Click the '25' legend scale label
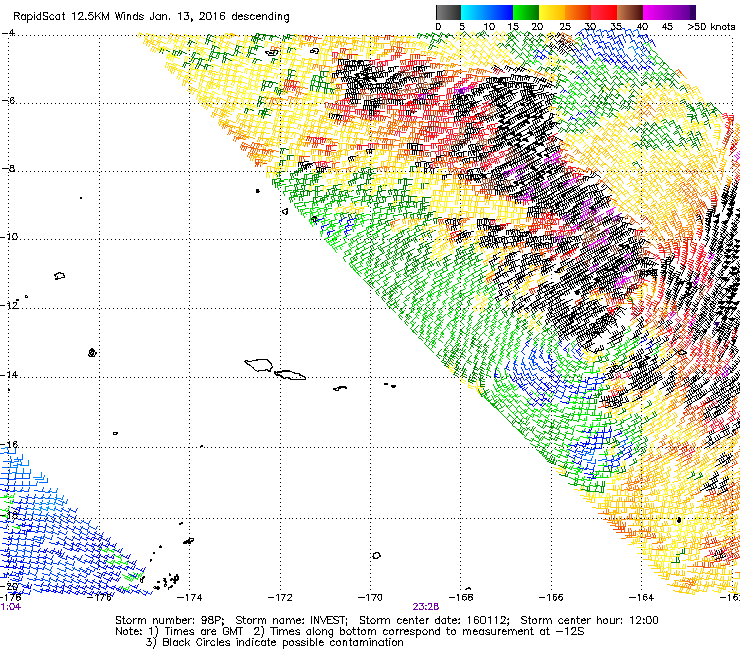 coord(564,27)
